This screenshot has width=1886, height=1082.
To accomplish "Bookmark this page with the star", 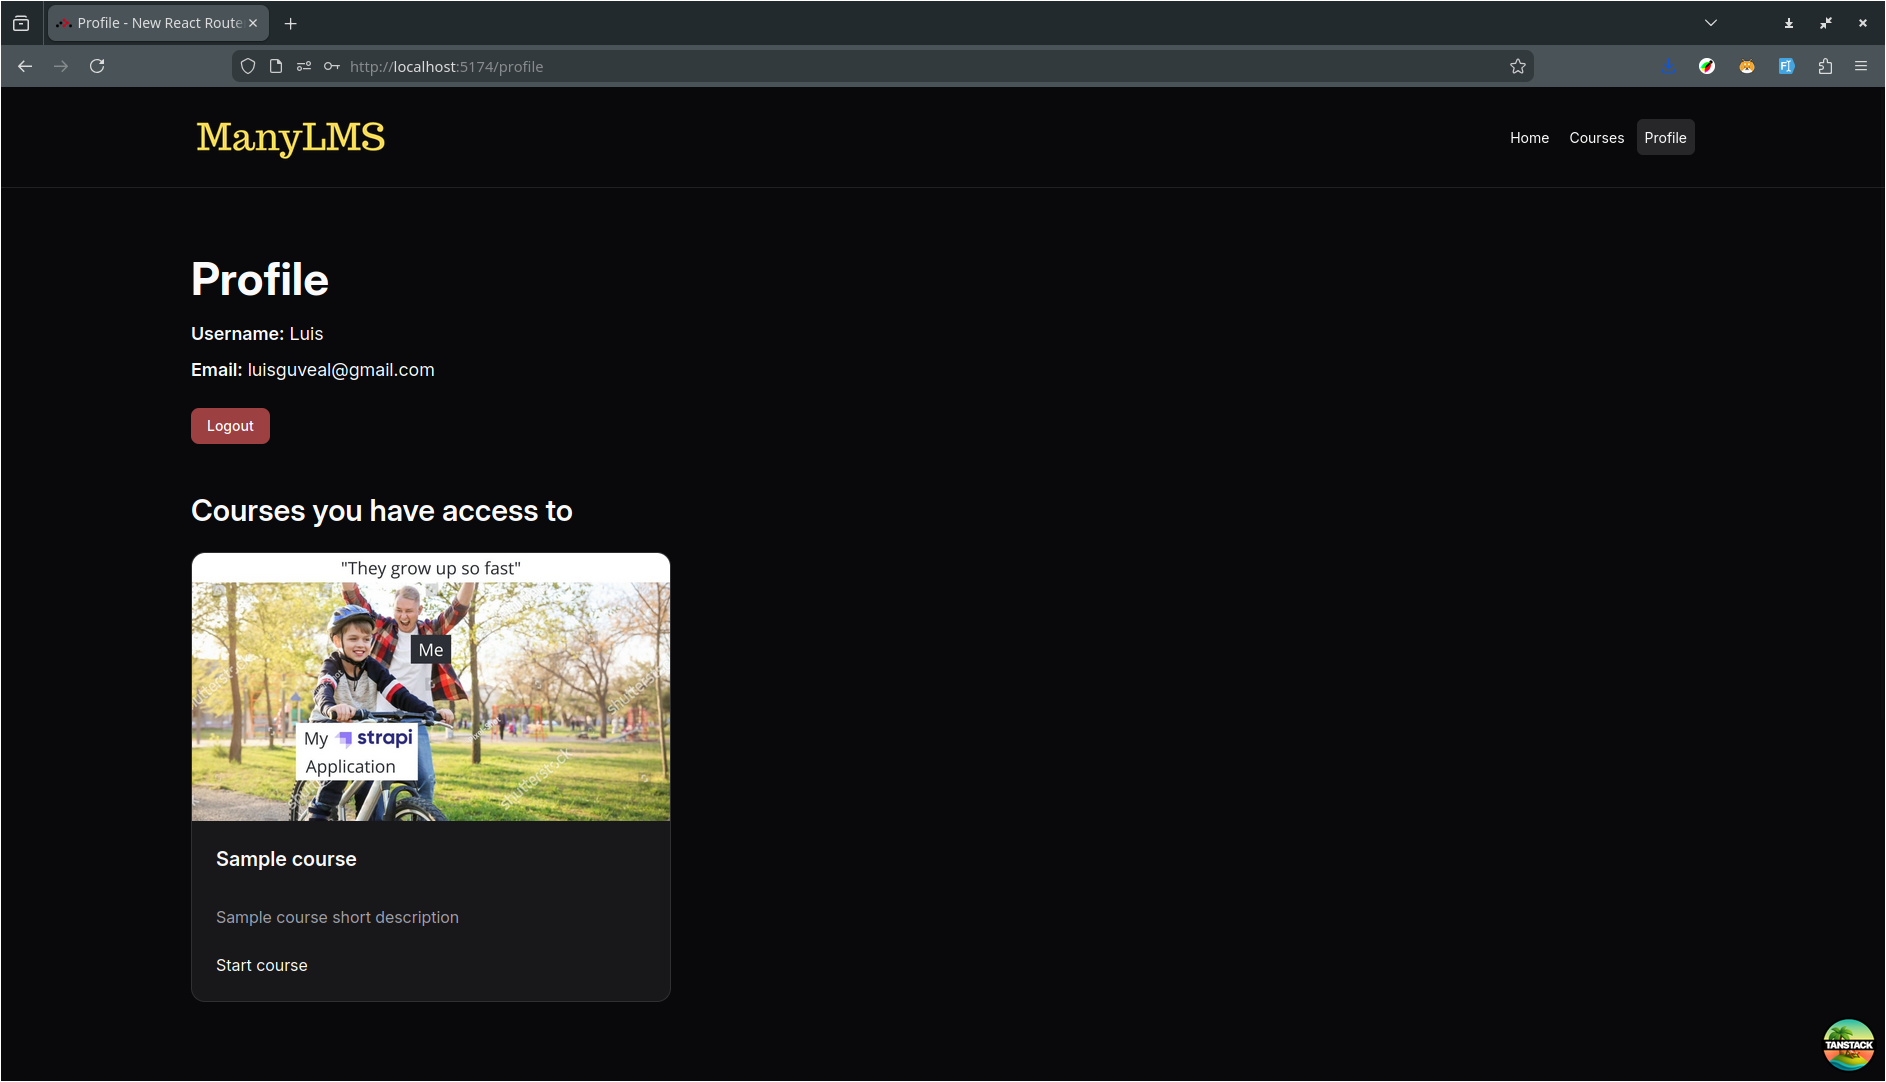I will tap(1517, 66).
